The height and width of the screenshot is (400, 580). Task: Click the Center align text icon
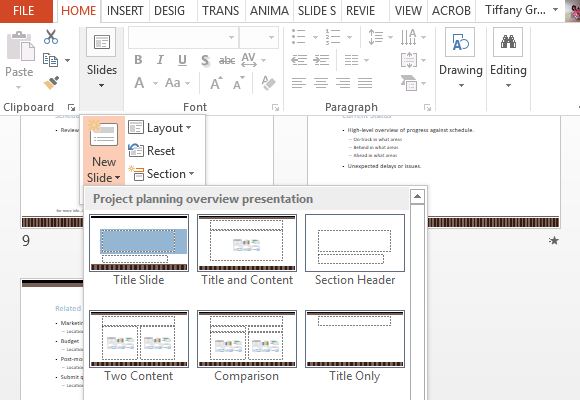coord(321,83)
